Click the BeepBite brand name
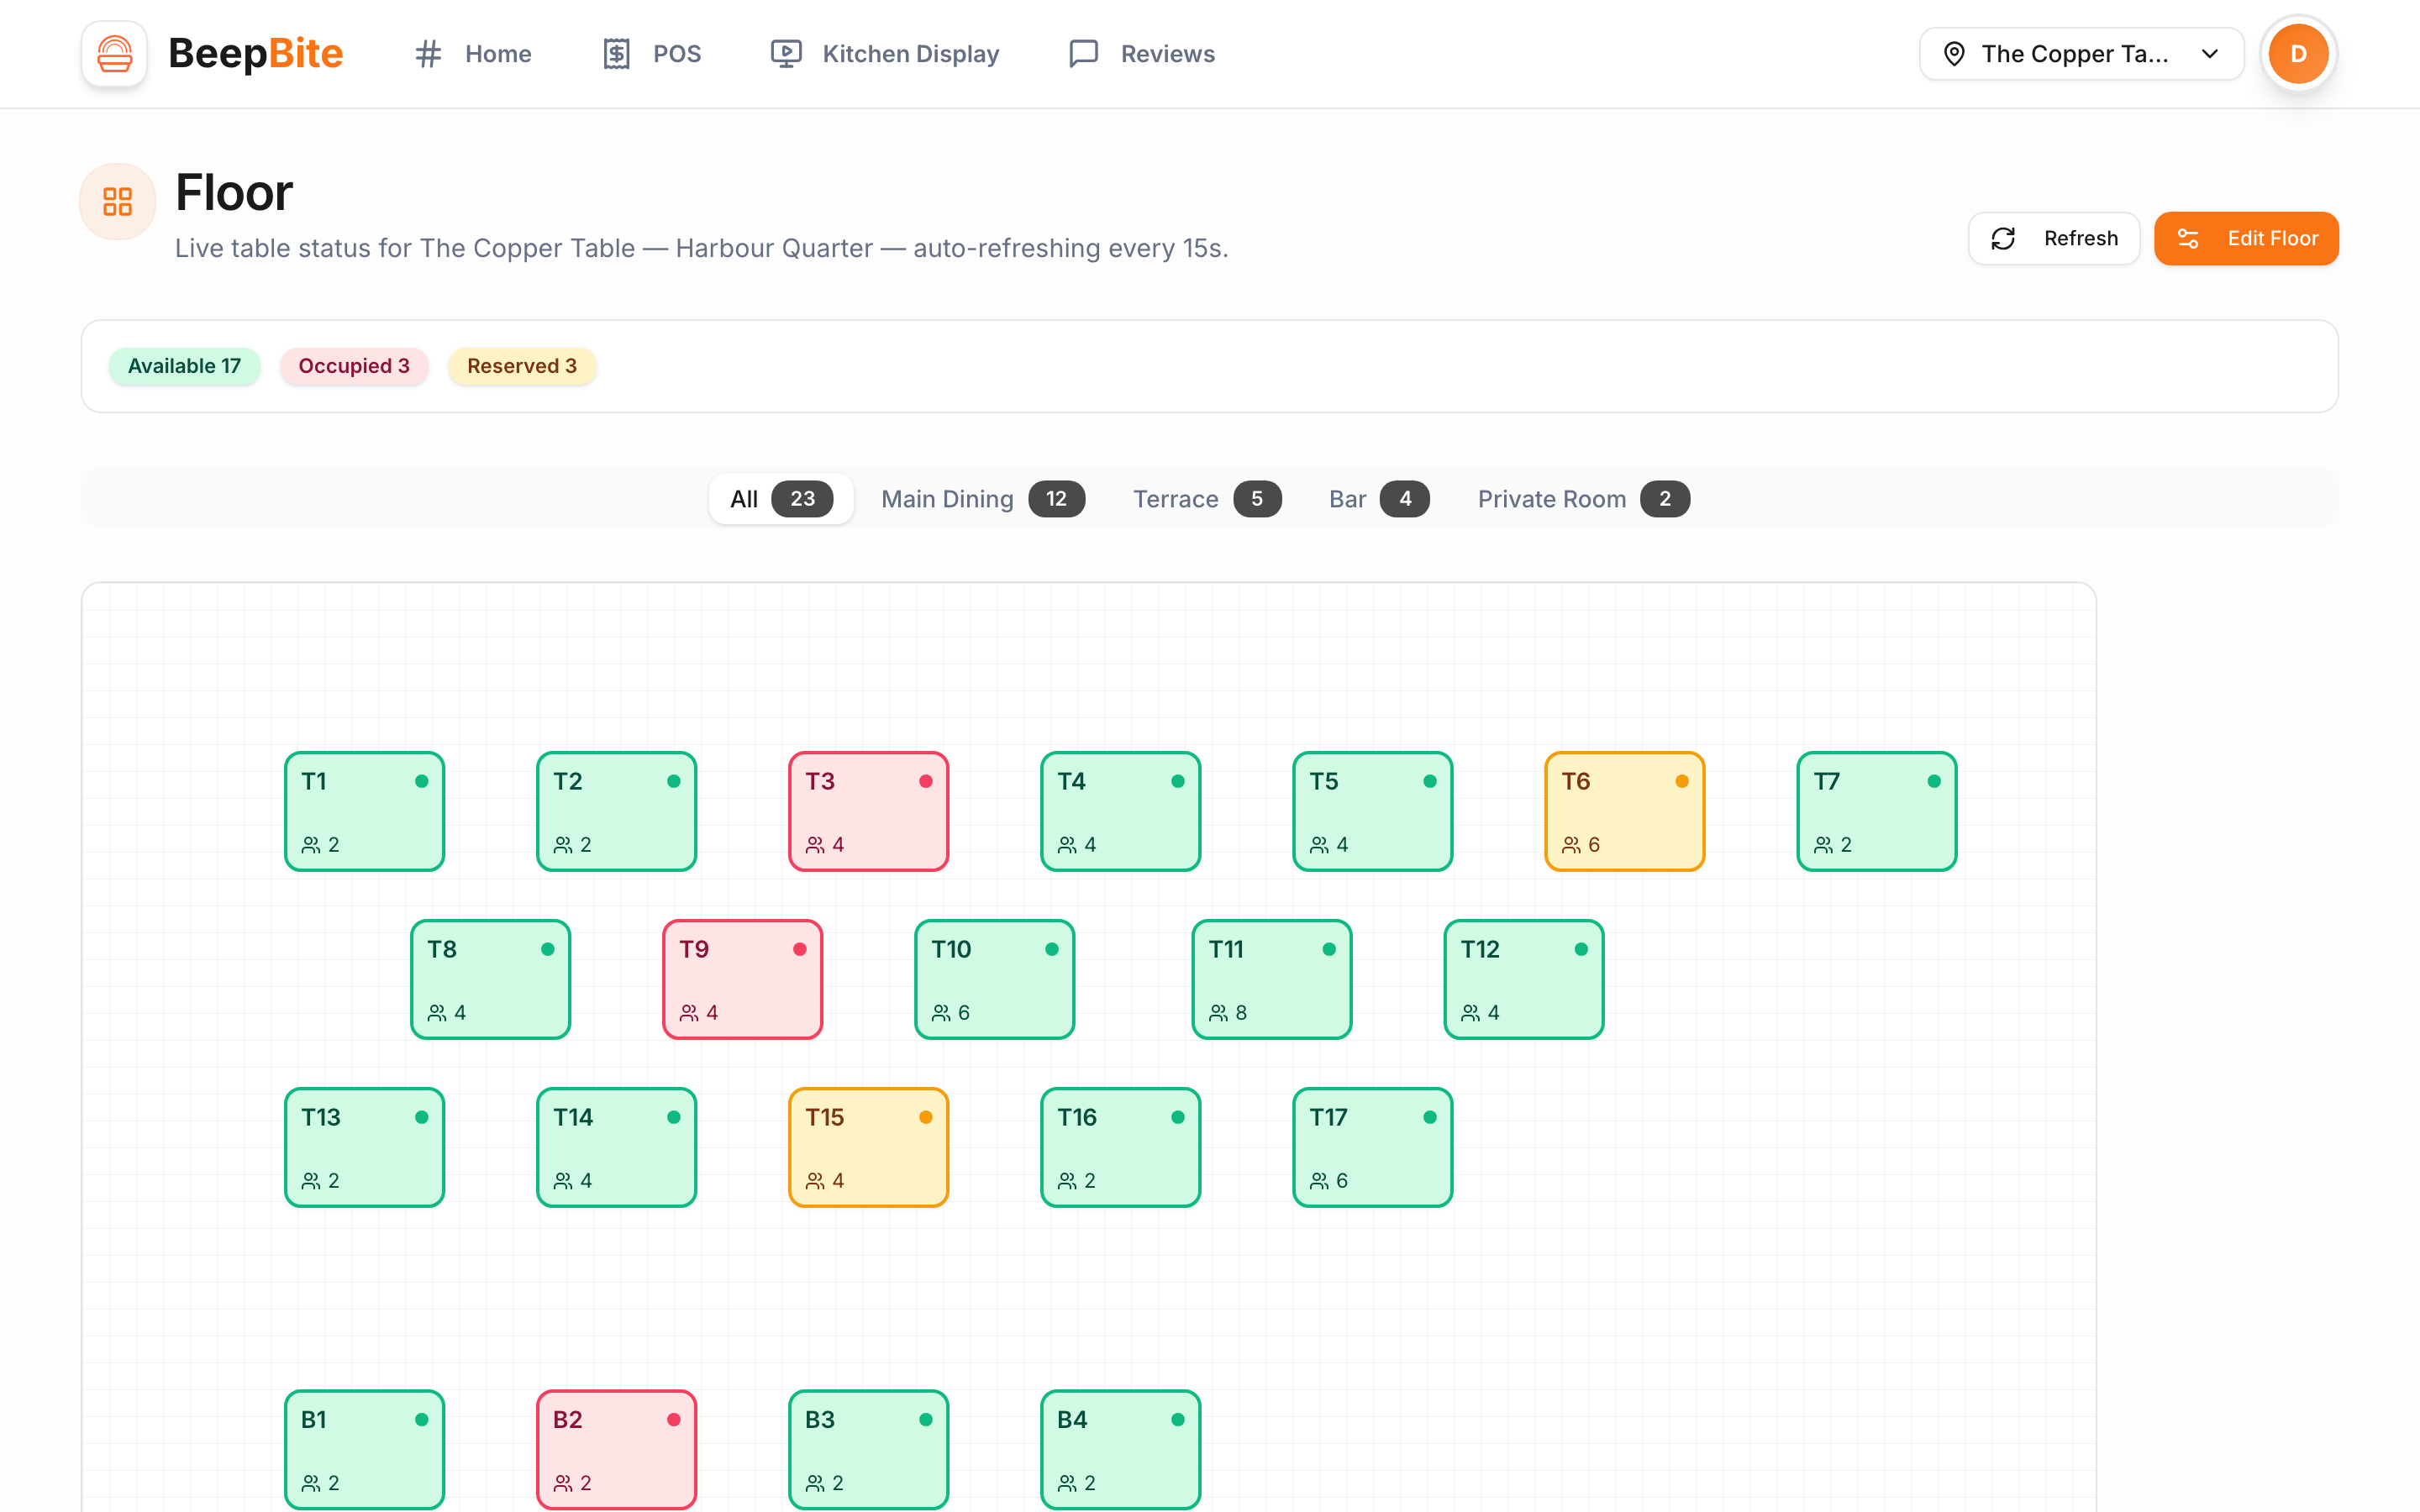Image resolution: width=2420 pixels, height=1512 pixels. tap(255, 54)
